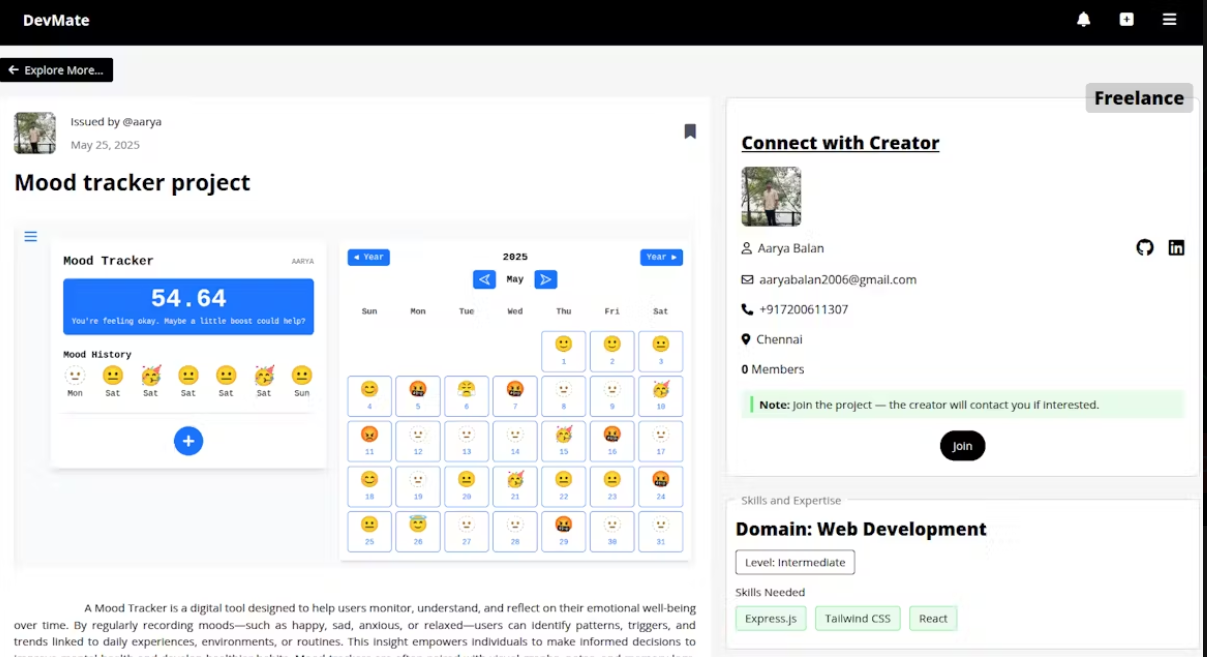This screenshot has width=1207, height=657.
Task: Select the React skill tag
Action: 933,618
